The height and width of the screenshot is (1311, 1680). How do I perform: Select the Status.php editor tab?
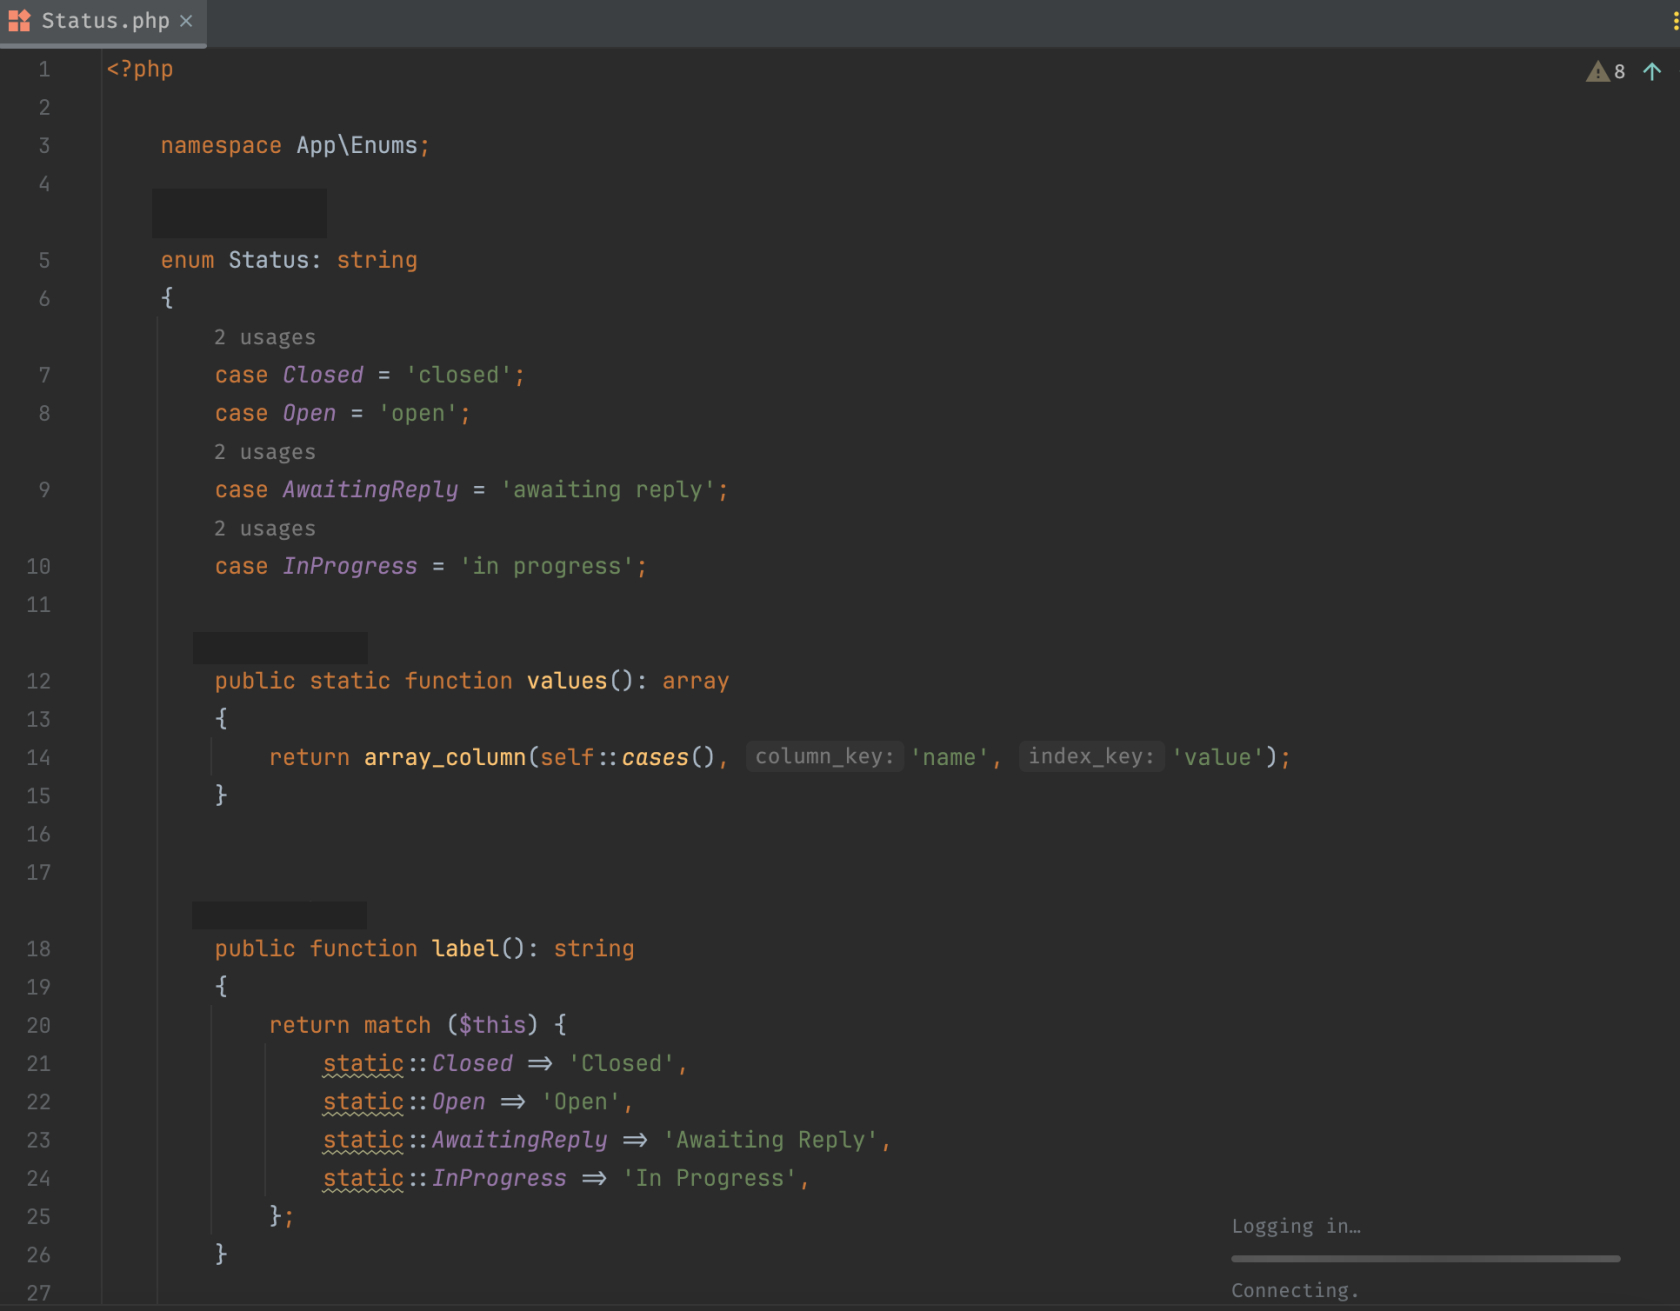point(103,22)
